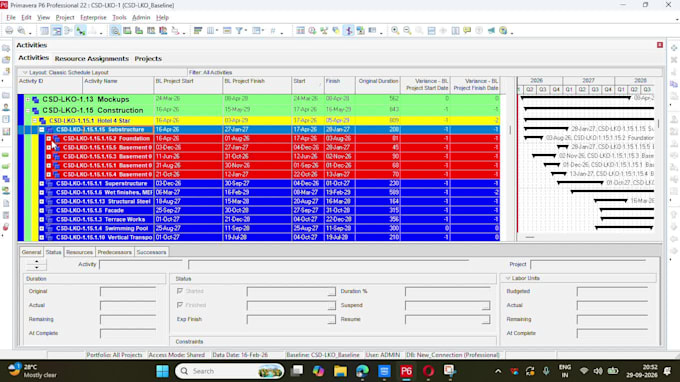Toggle the Started checkbox
Image resolution: width=680 pixels, height=382 pixels.
coord(180,291)
